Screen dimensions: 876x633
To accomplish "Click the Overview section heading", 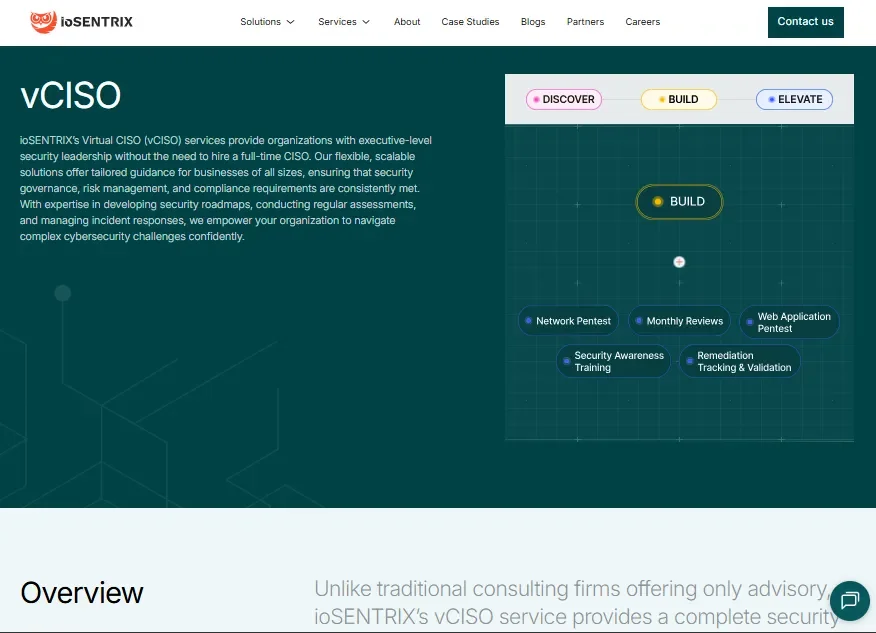I will coord(82,592).
